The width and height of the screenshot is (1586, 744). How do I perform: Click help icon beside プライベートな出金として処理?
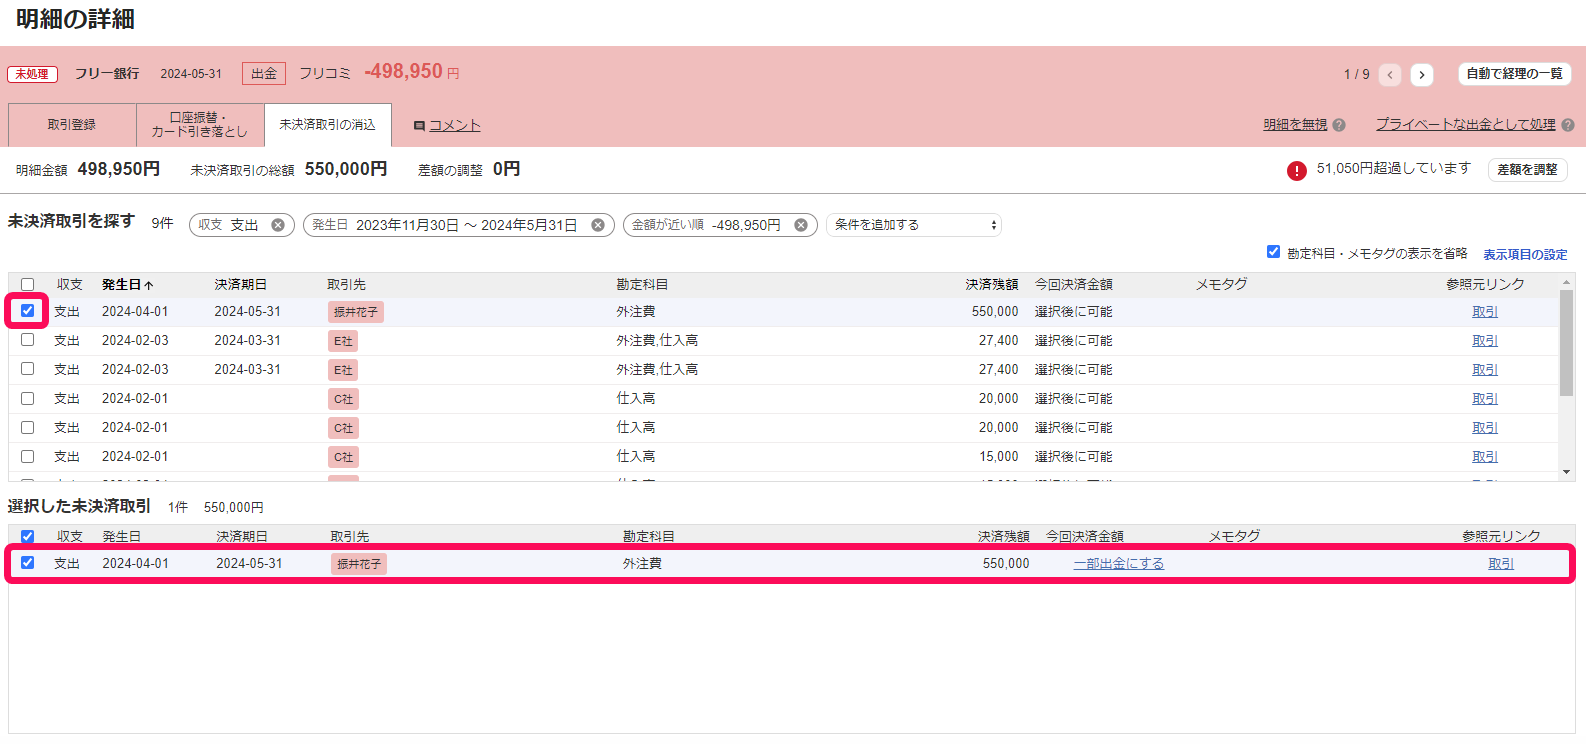(1568, 125)
